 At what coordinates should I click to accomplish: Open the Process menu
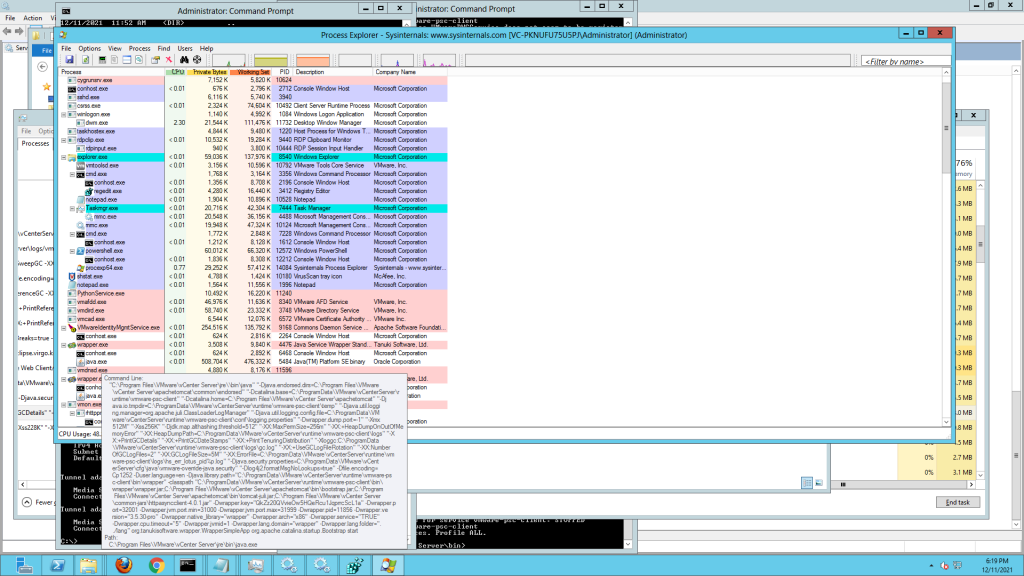(x=139, y=48)
